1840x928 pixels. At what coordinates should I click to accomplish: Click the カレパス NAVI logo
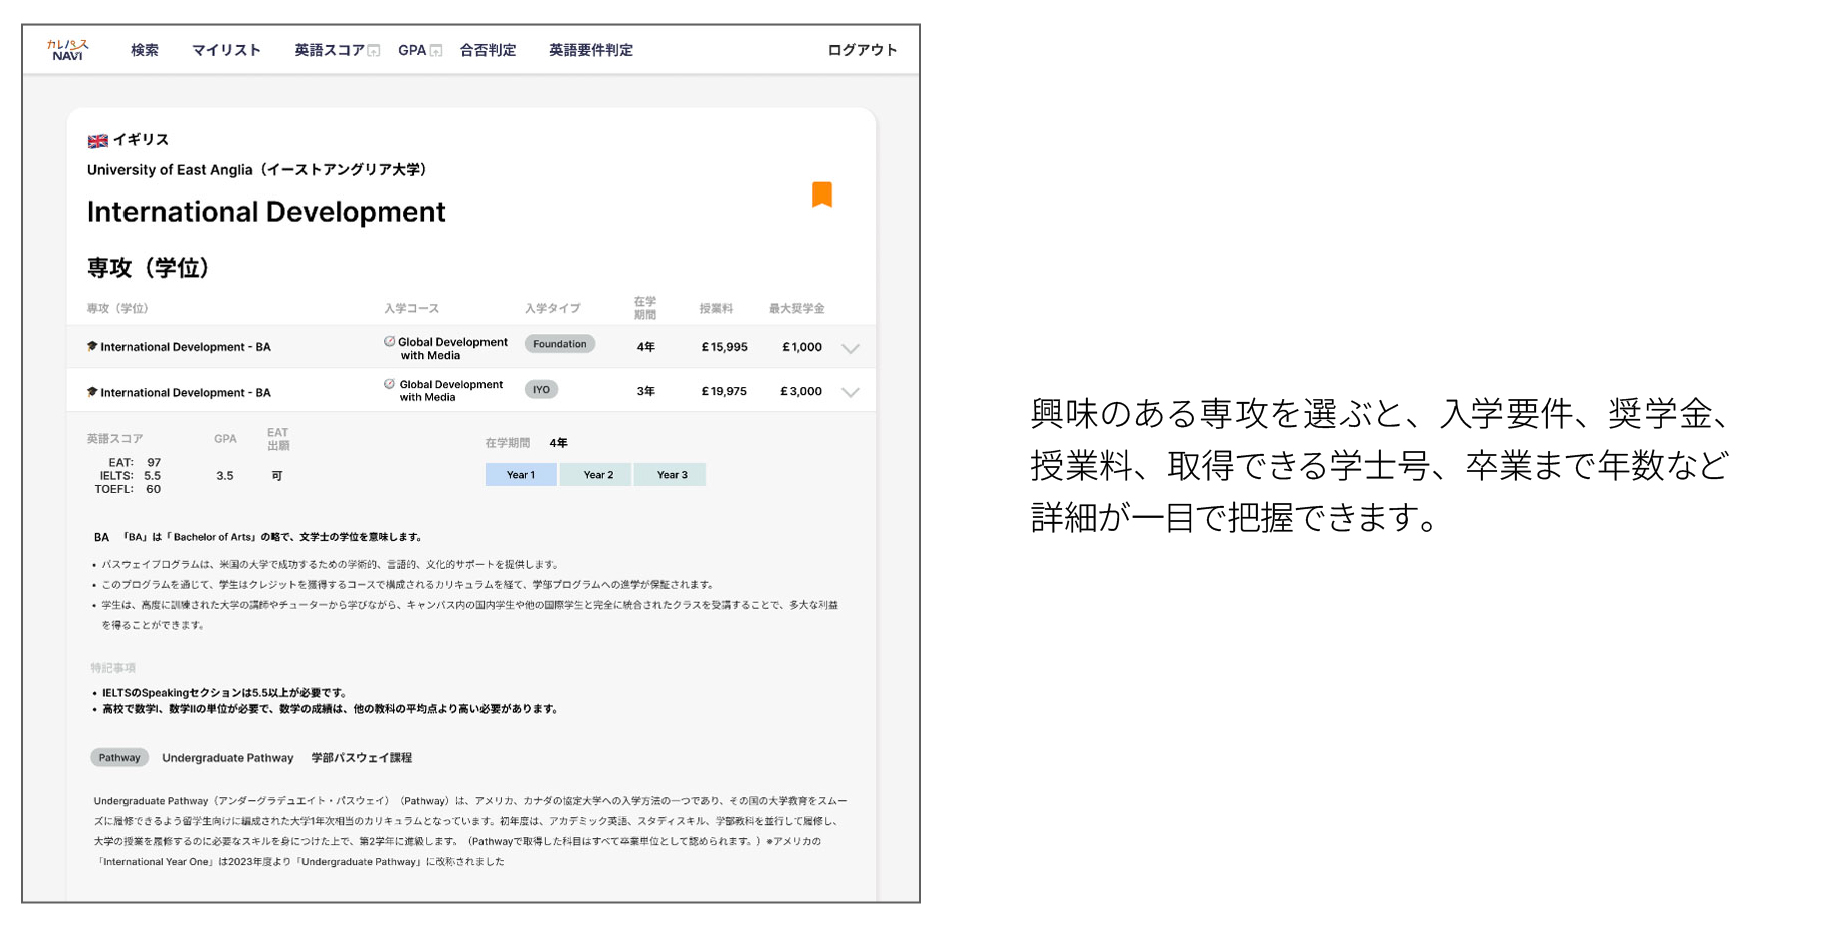68,50
